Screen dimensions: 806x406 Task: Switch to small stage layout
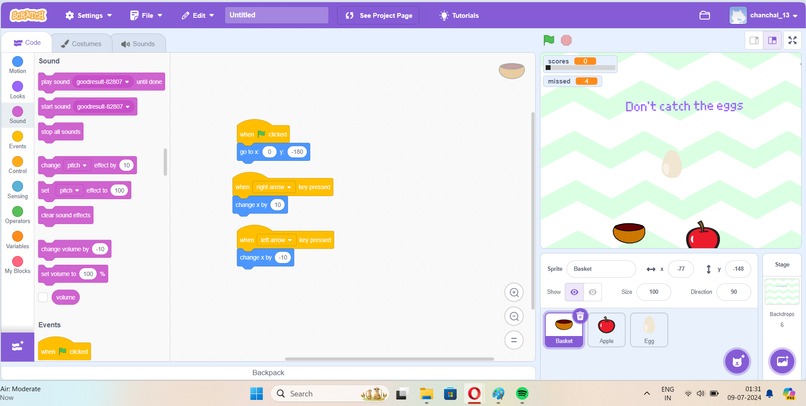pos(754,41)
